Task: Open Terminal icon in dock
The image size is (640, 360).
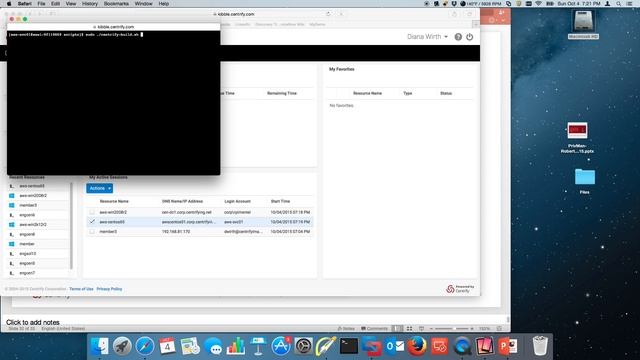Action: click(x=349, y=346)
